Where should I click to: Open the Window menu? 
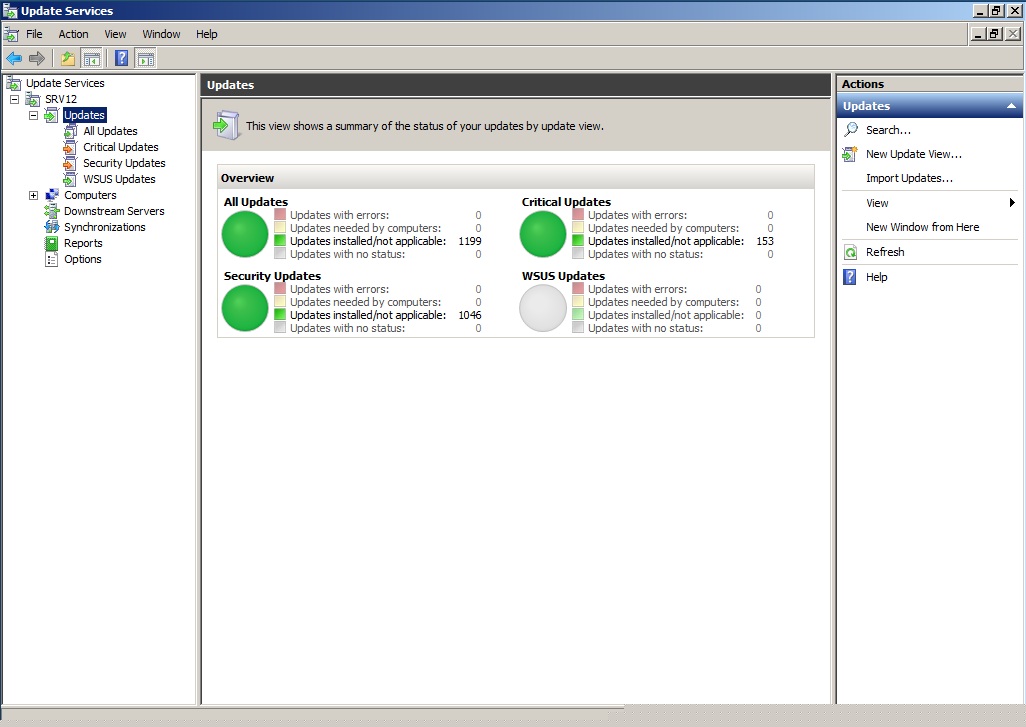pos(161,34)
